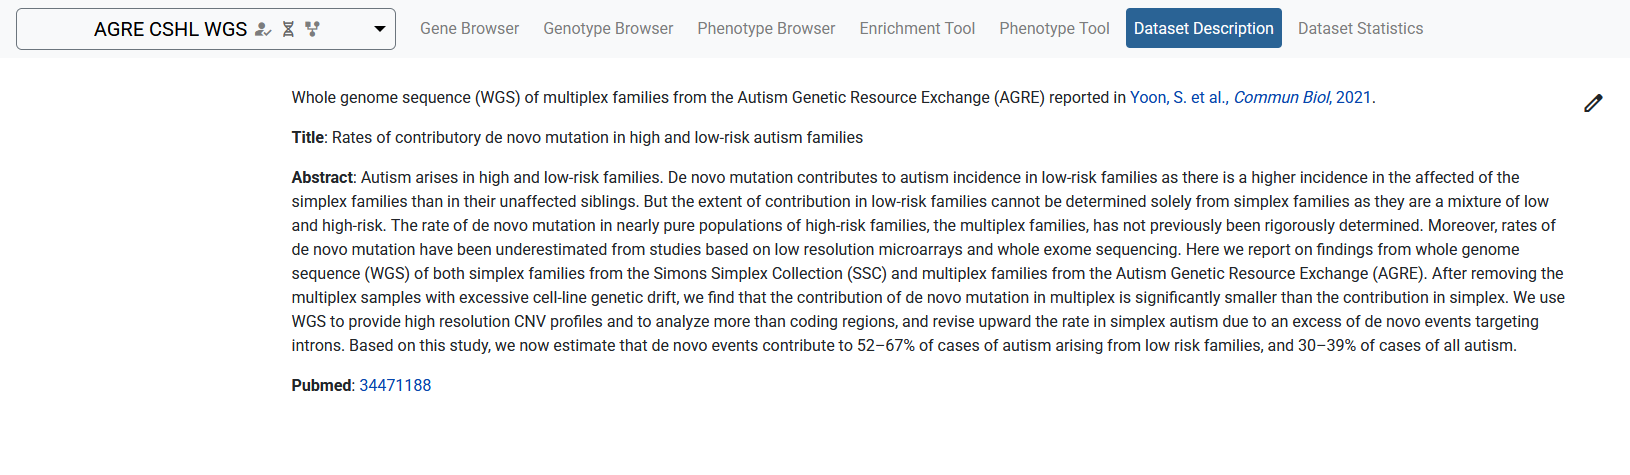The image size is (1630, 475).
Task: Click the pedigree tree icon in dataset selector
Action: click(x=312, y=29)
